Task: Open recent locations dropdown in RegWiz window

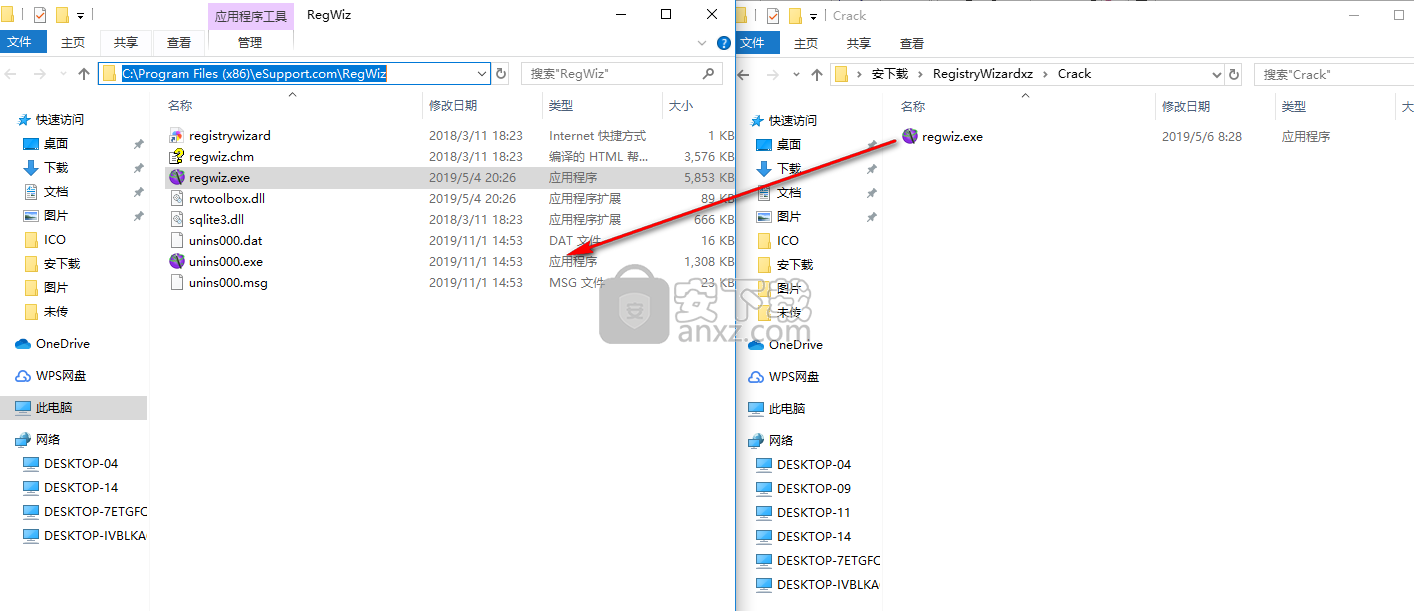Action: 64,74
